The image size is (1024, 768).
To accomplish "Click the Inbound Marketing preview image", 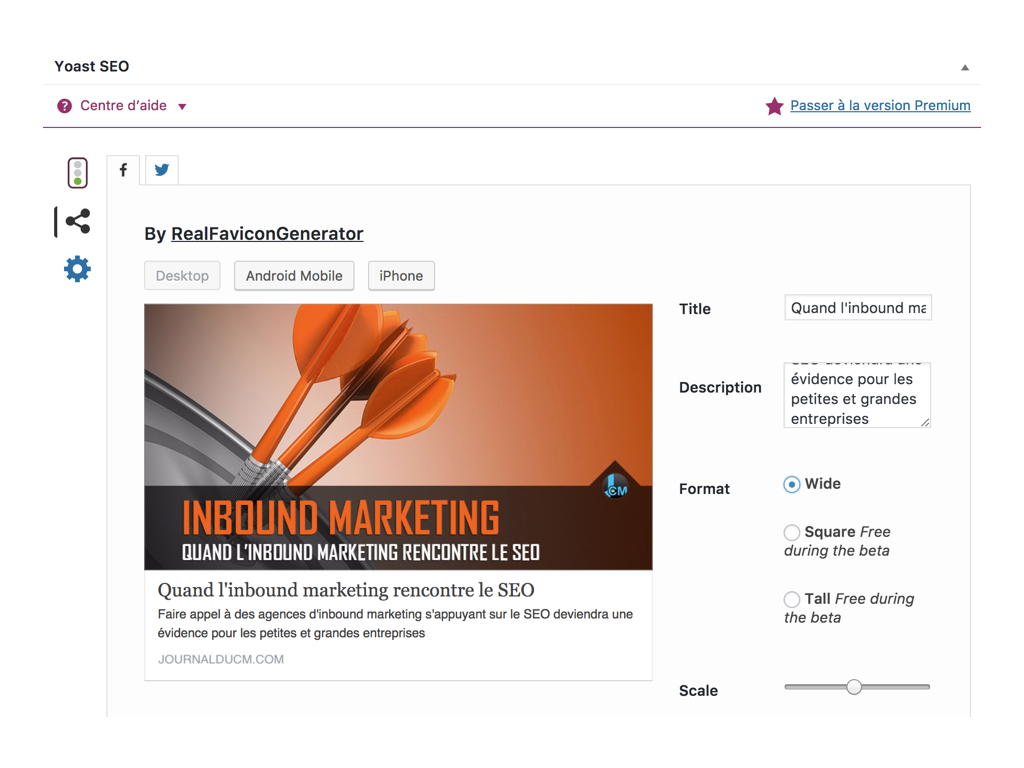I will (398, 437).
